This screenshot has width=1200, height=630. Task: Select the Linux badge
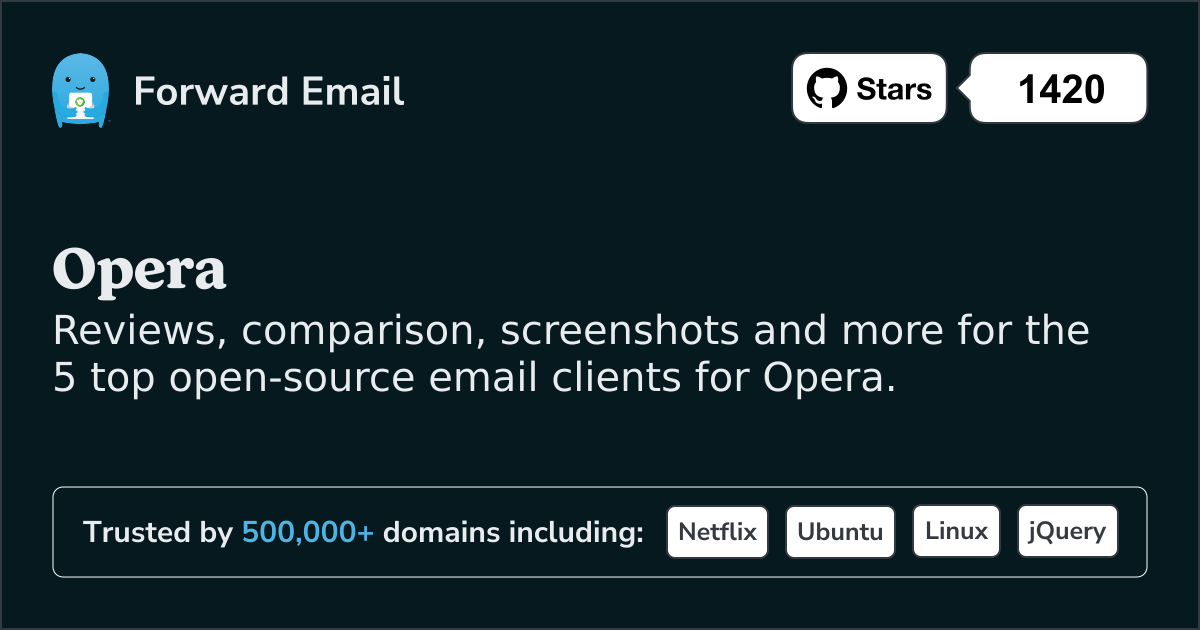point(956,531)
